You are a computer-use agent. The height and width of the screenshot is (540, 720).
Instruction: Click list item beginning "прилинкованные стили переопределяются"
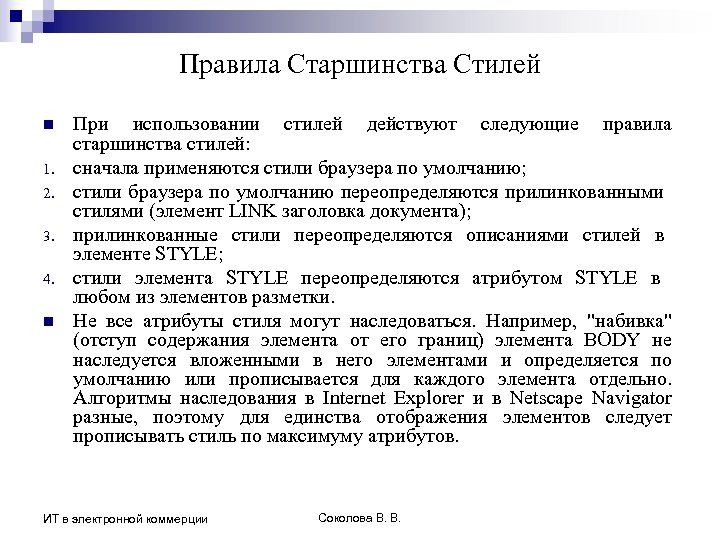click(x=368, y=244)
